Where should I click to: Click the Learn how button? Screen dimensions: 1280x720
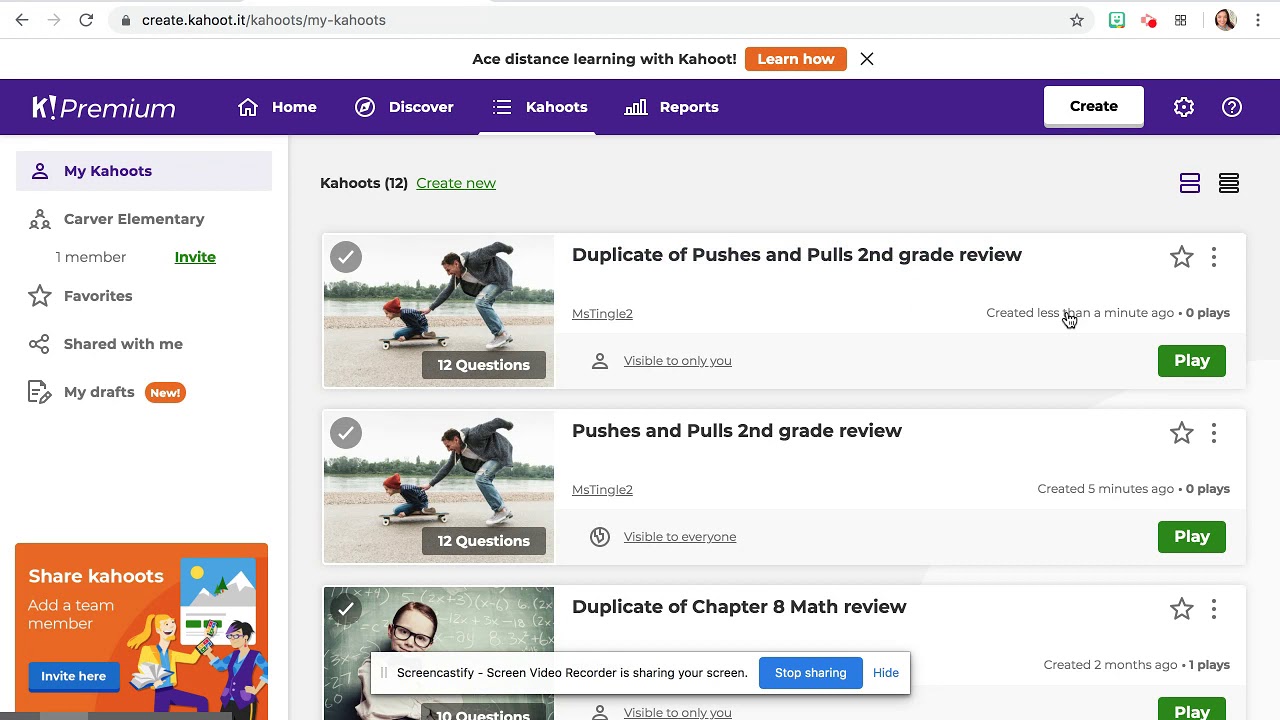click(x=796, y=59)
